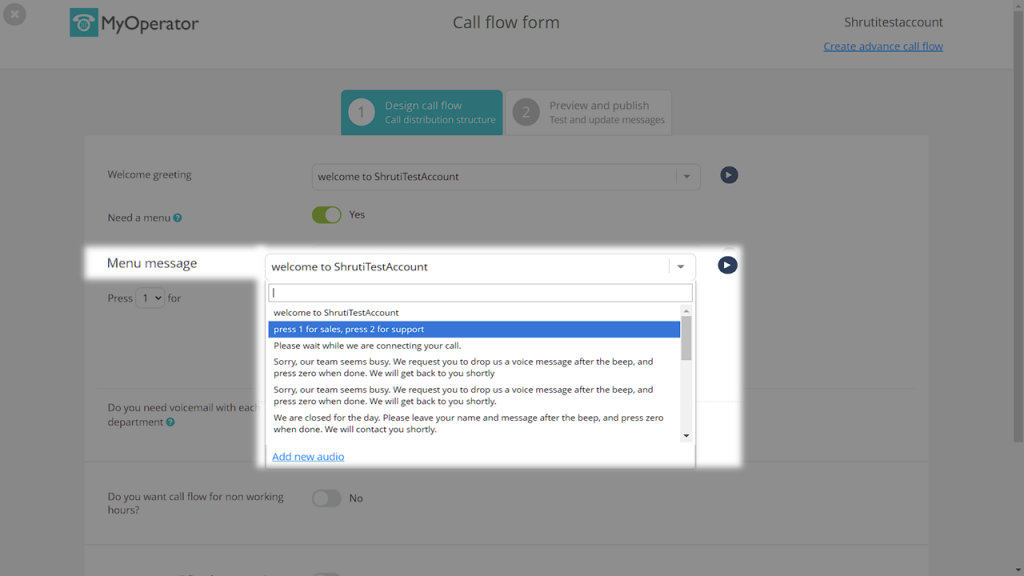1024x576 pixels.
Task: Expand the "Press 1 for" number selector
Action: 149,297
